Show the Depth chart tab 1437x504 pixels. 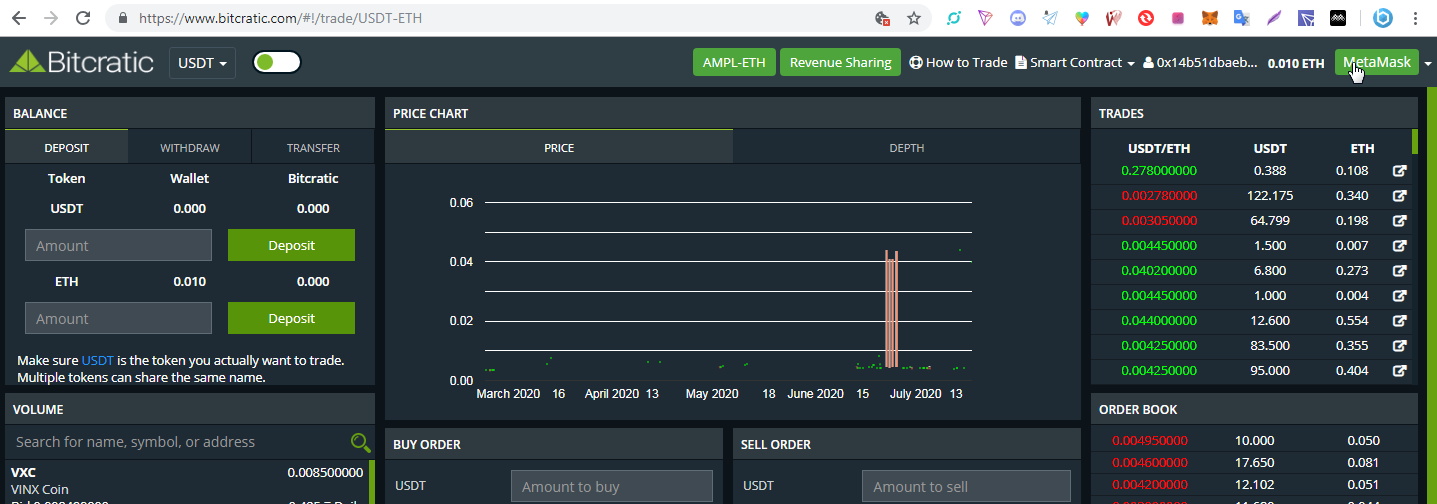coord(907,147)
